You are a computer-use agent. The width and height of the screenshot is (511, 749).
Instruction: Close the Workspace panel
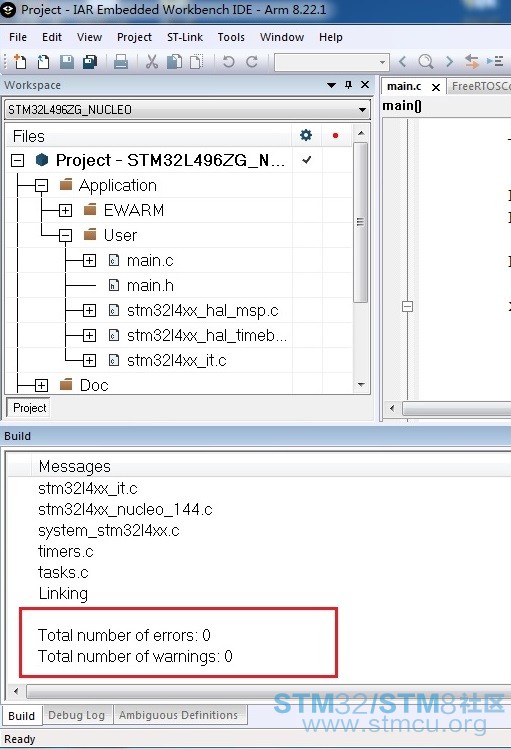coord(365,85)
